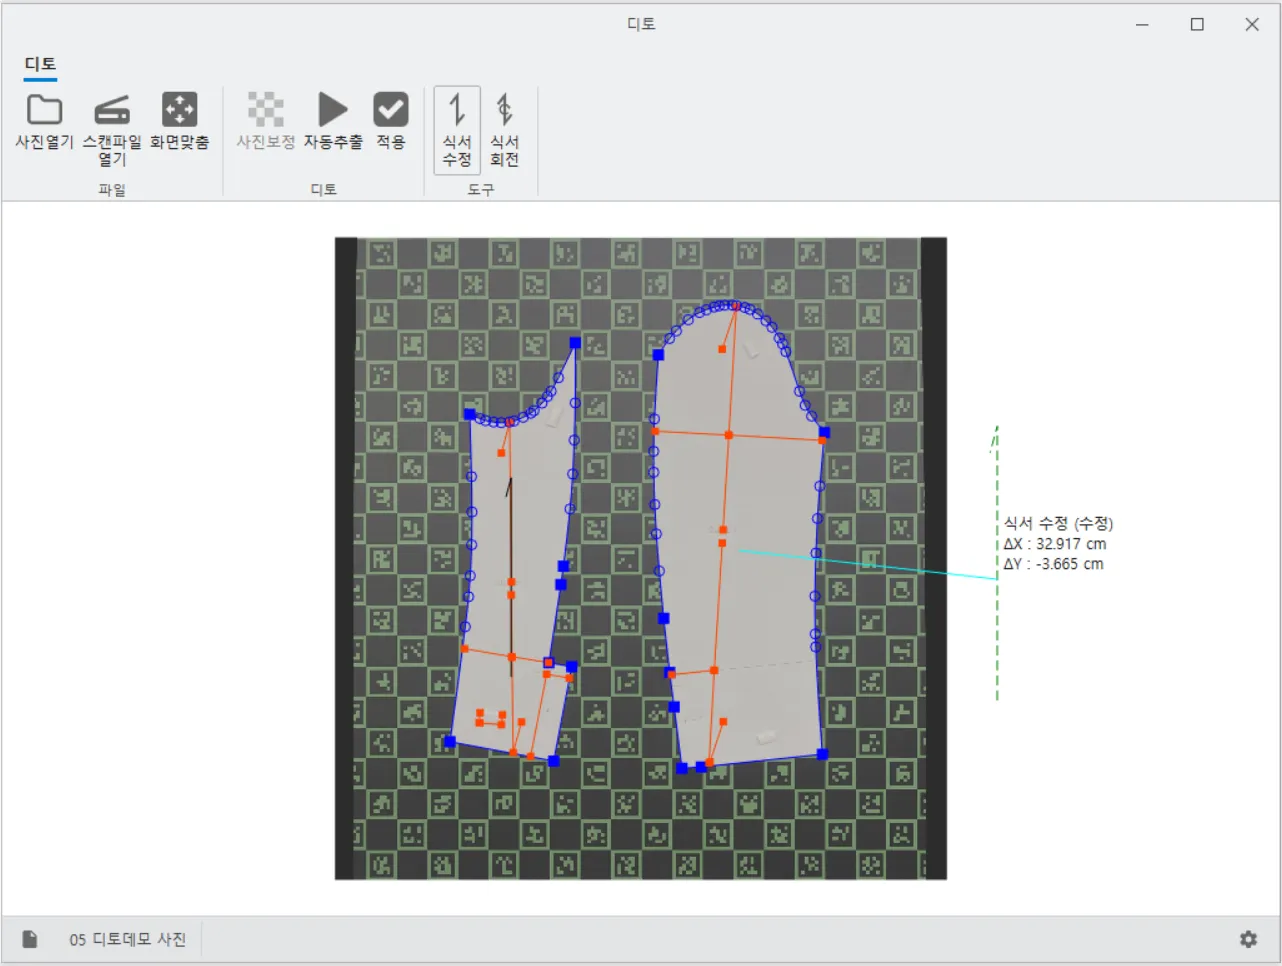The width and height of the screenshot is (1282, 966).
Task: Click the 05 디토데모 사진 file label
Action: [127, 939]
